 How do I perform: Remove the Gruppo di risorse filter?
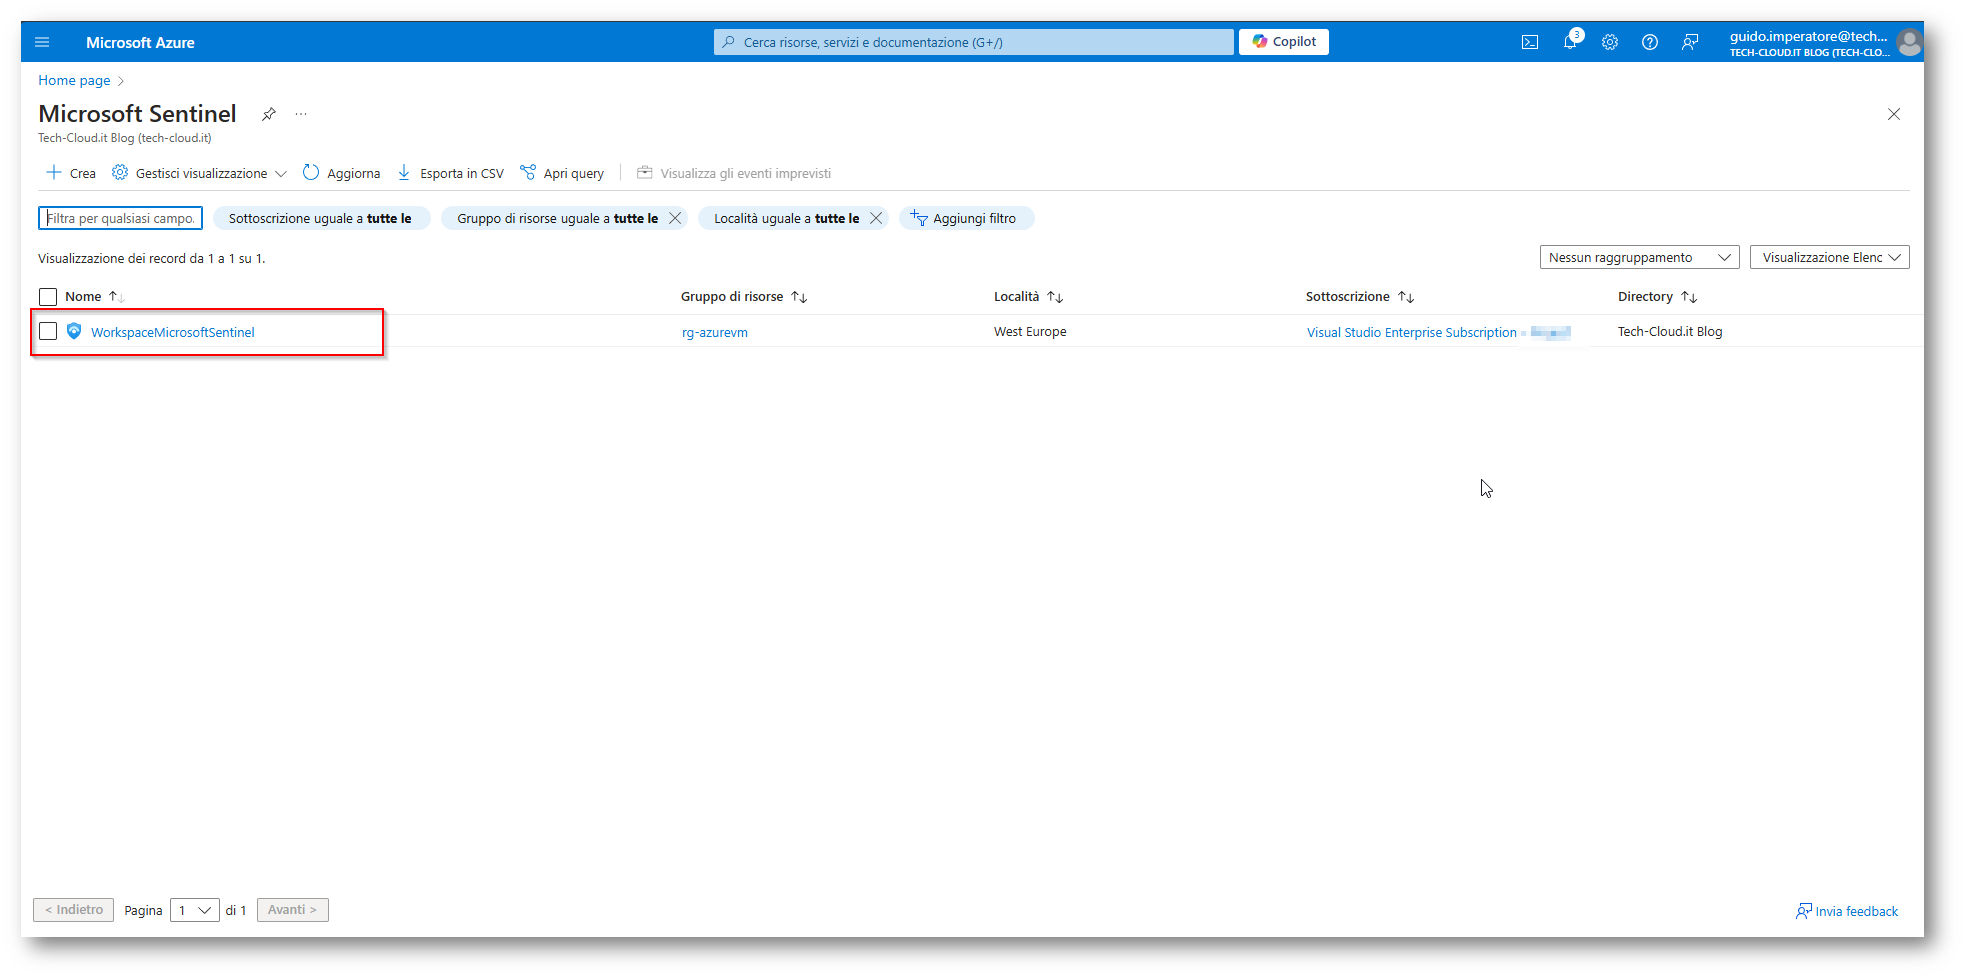pos(675,218)
